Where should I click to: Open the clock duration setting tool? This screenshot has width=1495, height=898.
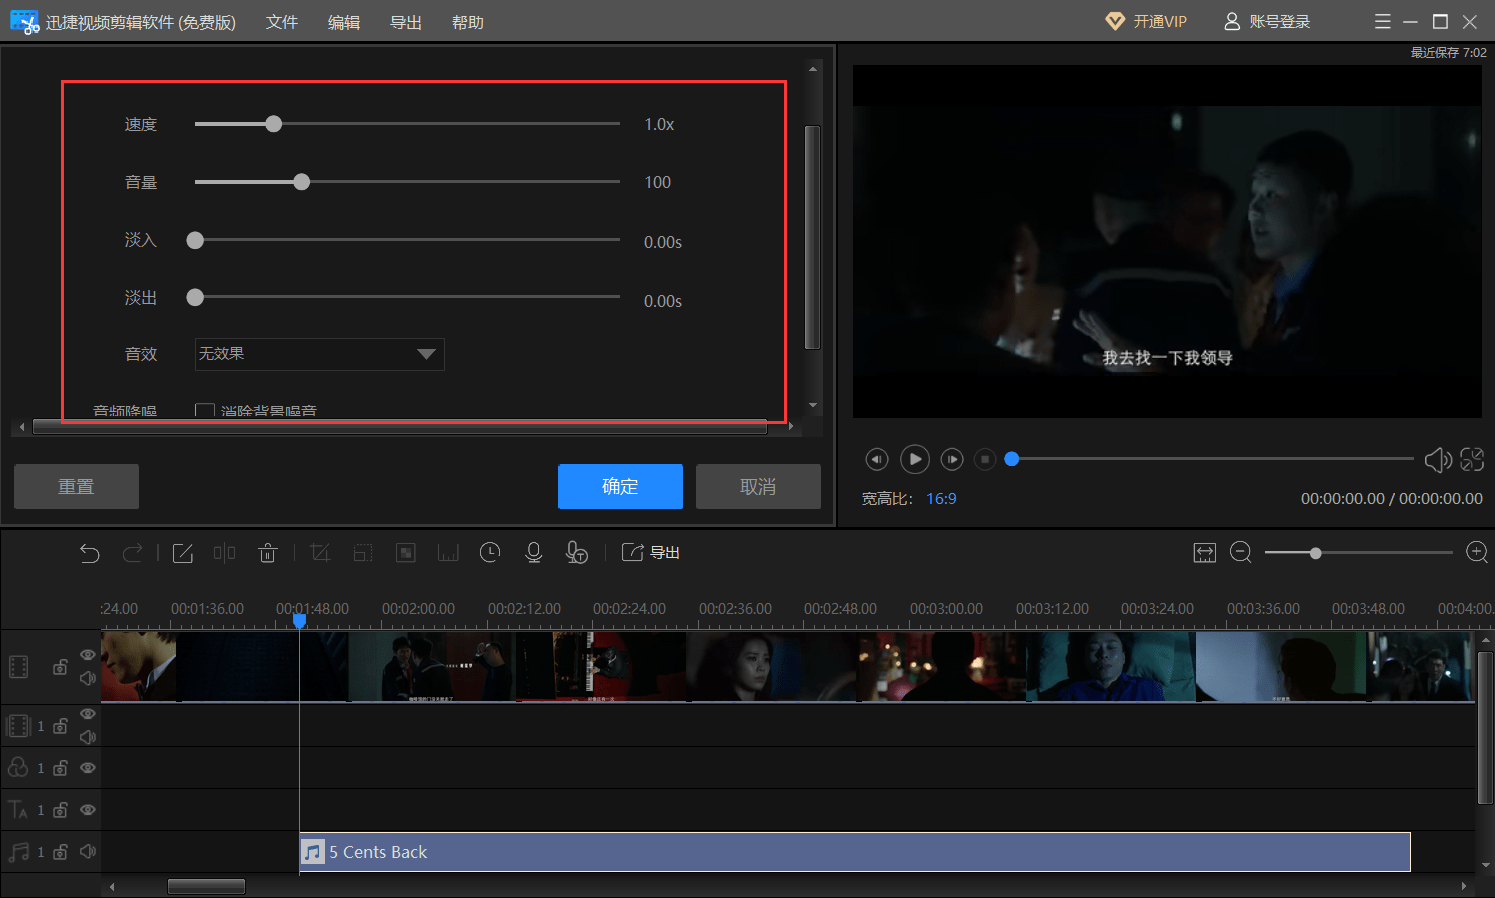point(490,552)
